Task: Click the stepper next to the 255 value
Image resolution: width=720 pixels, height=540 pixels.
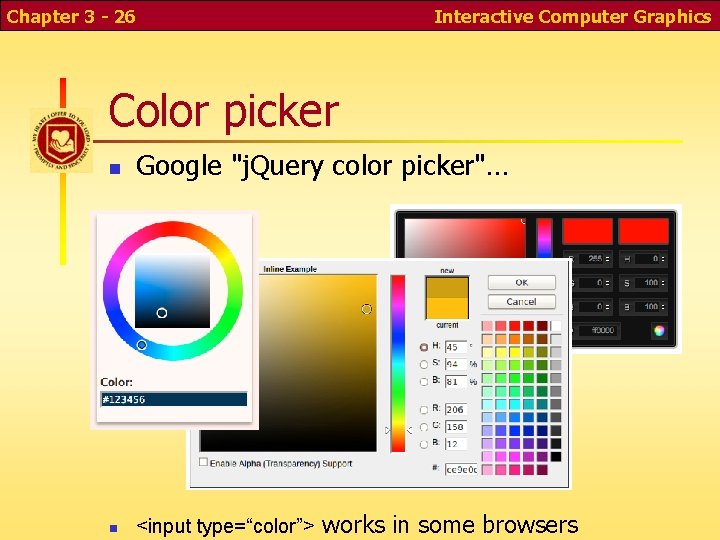Action: tap(608, 259)
